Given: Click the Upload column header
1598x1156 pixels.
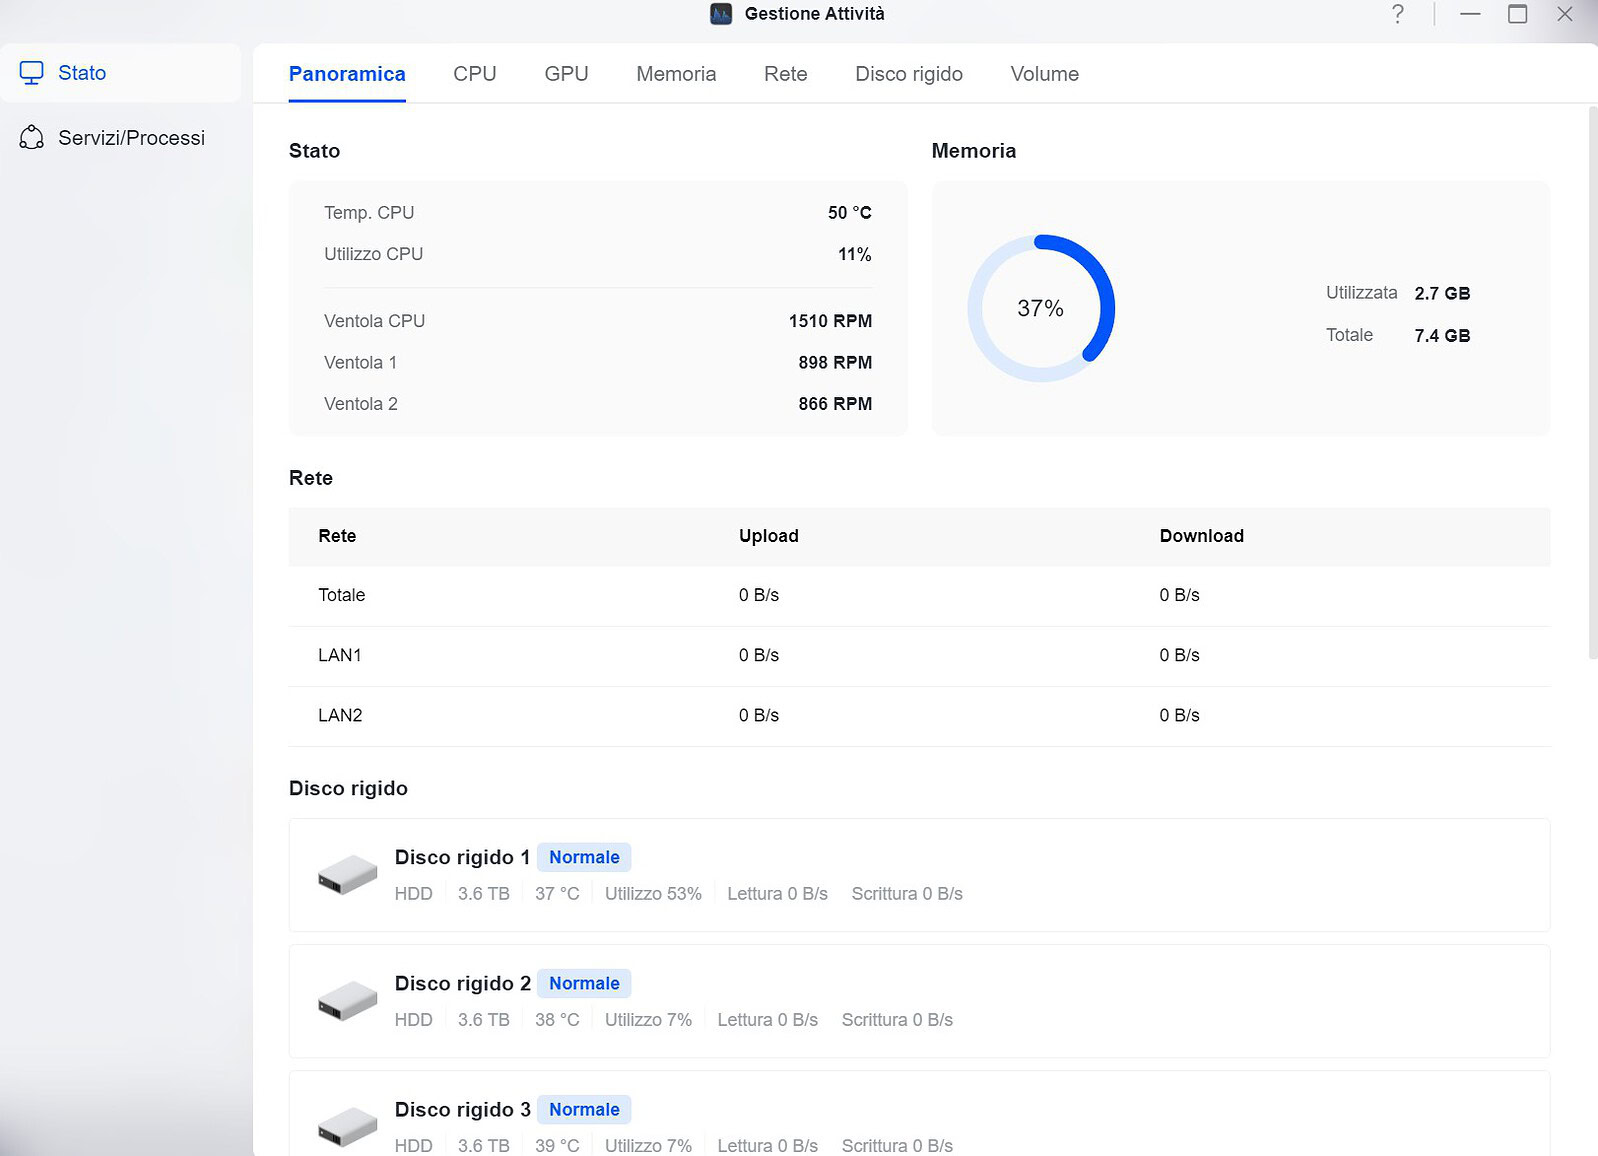Looking at the screenshot, I should tap(769, 536).
